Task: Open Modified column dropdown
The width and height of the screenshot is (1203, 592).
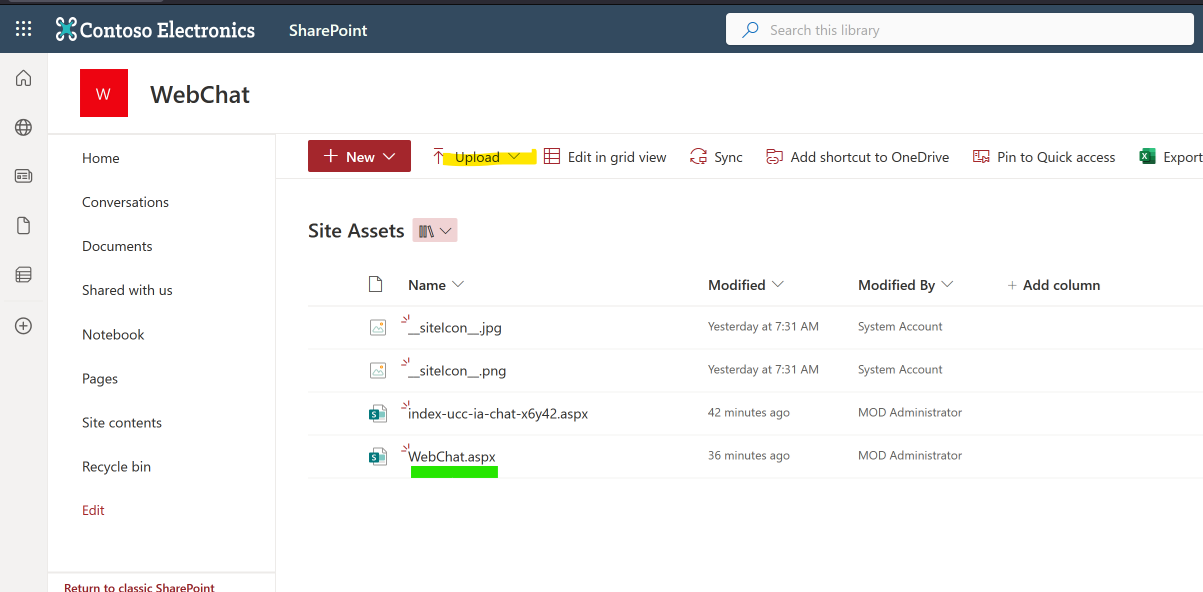Action: [777, 285]
